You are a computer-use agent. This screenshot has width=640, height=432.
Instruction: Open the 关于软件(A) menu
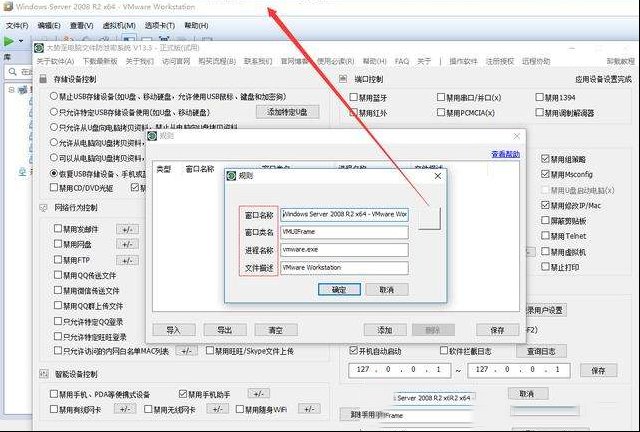[55, 61]
